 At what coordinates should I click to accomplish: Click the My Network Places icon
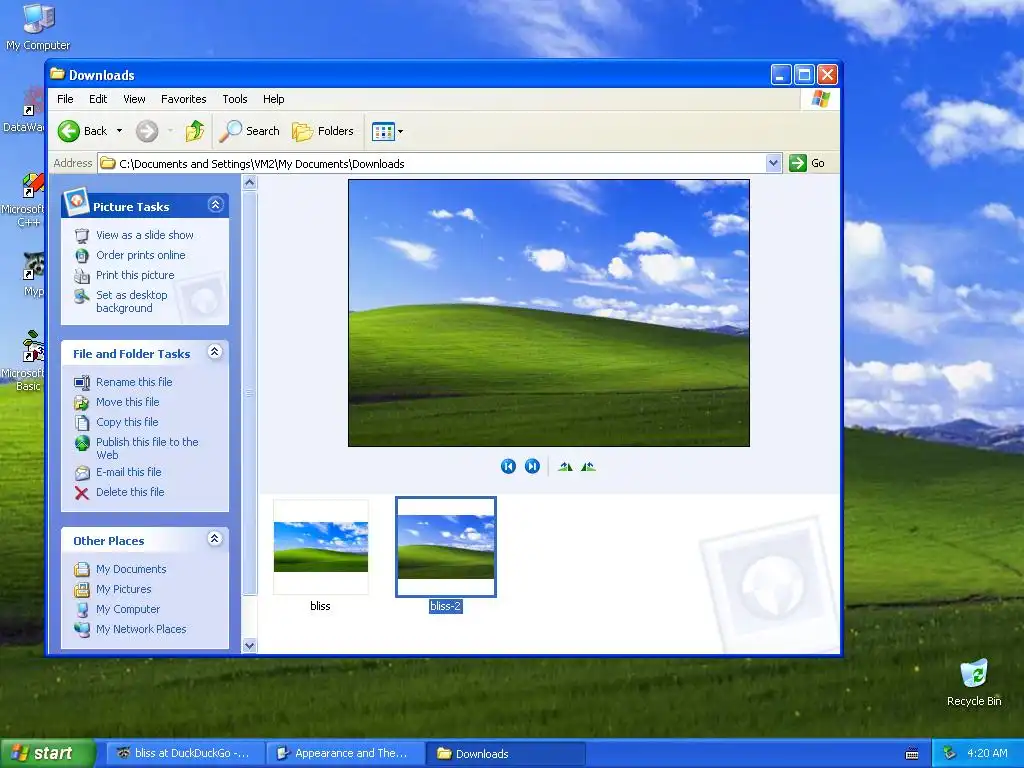click(x=82, y=630)
